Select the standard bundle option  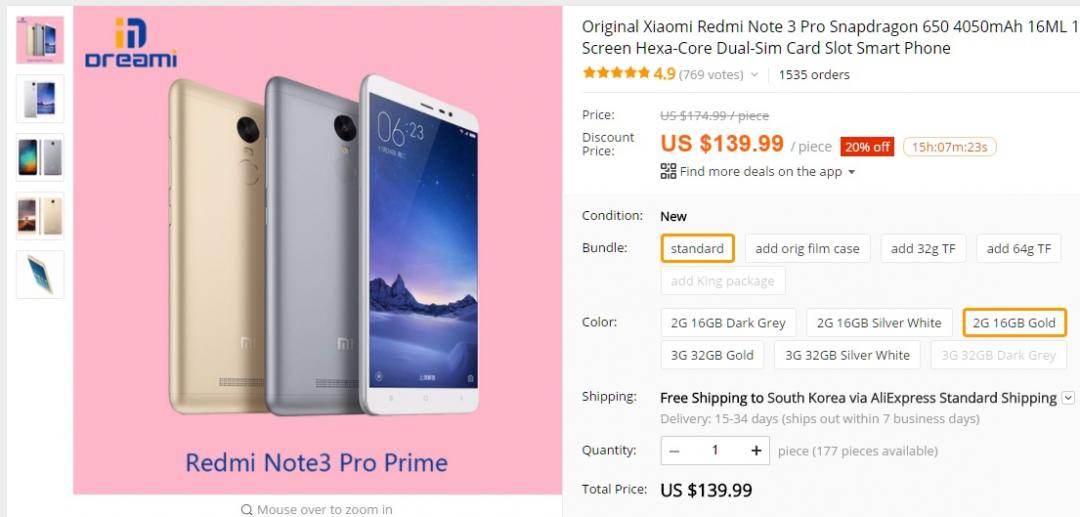pos(697,249)
